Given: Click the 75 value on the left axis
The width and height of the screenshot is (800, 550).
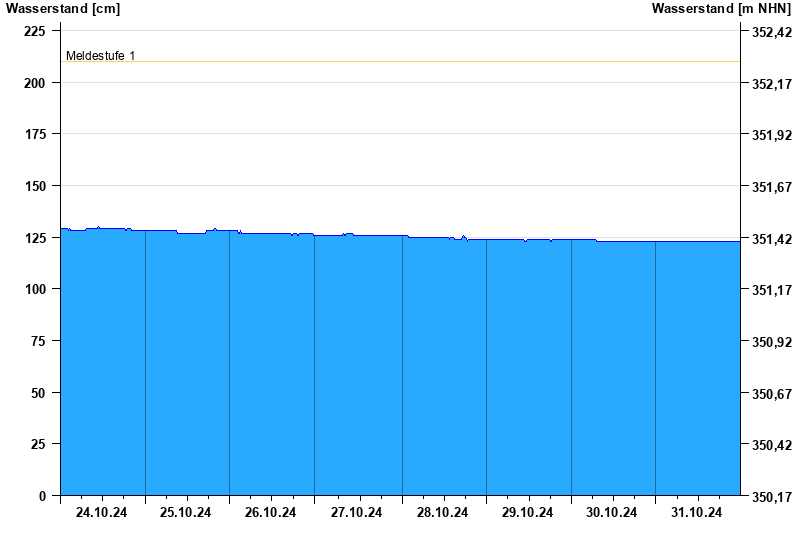Looking at the screenshot, I should pos(39,341).
